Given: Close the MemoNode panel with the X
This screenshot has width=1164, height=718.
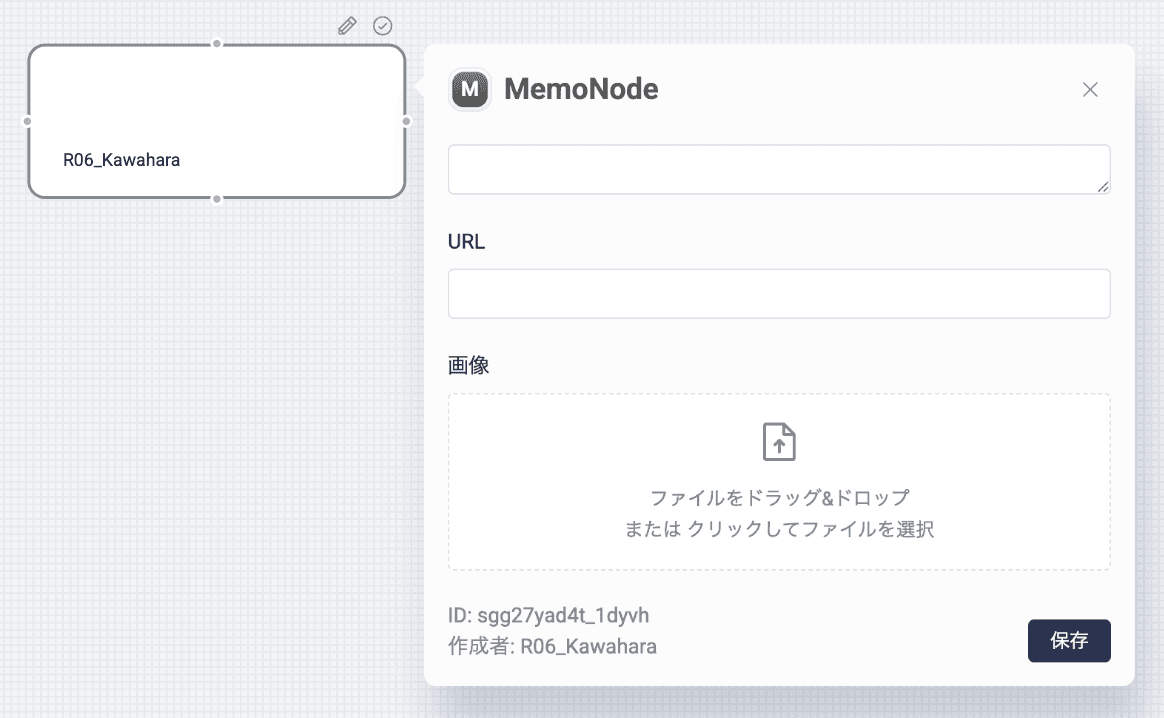Looking at the screenshot, I should (1090, 89).
